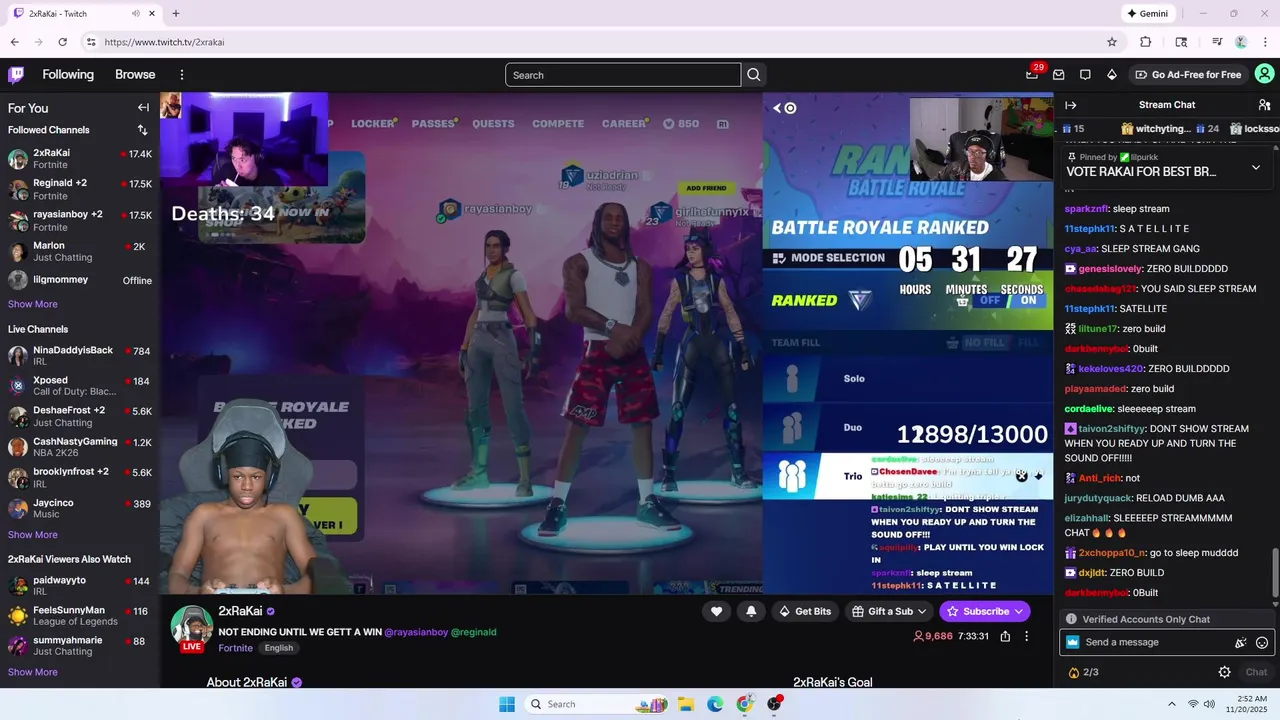Screen dimensions: 1280x720
Task: Show more live channels
Action: coord(33,535)
